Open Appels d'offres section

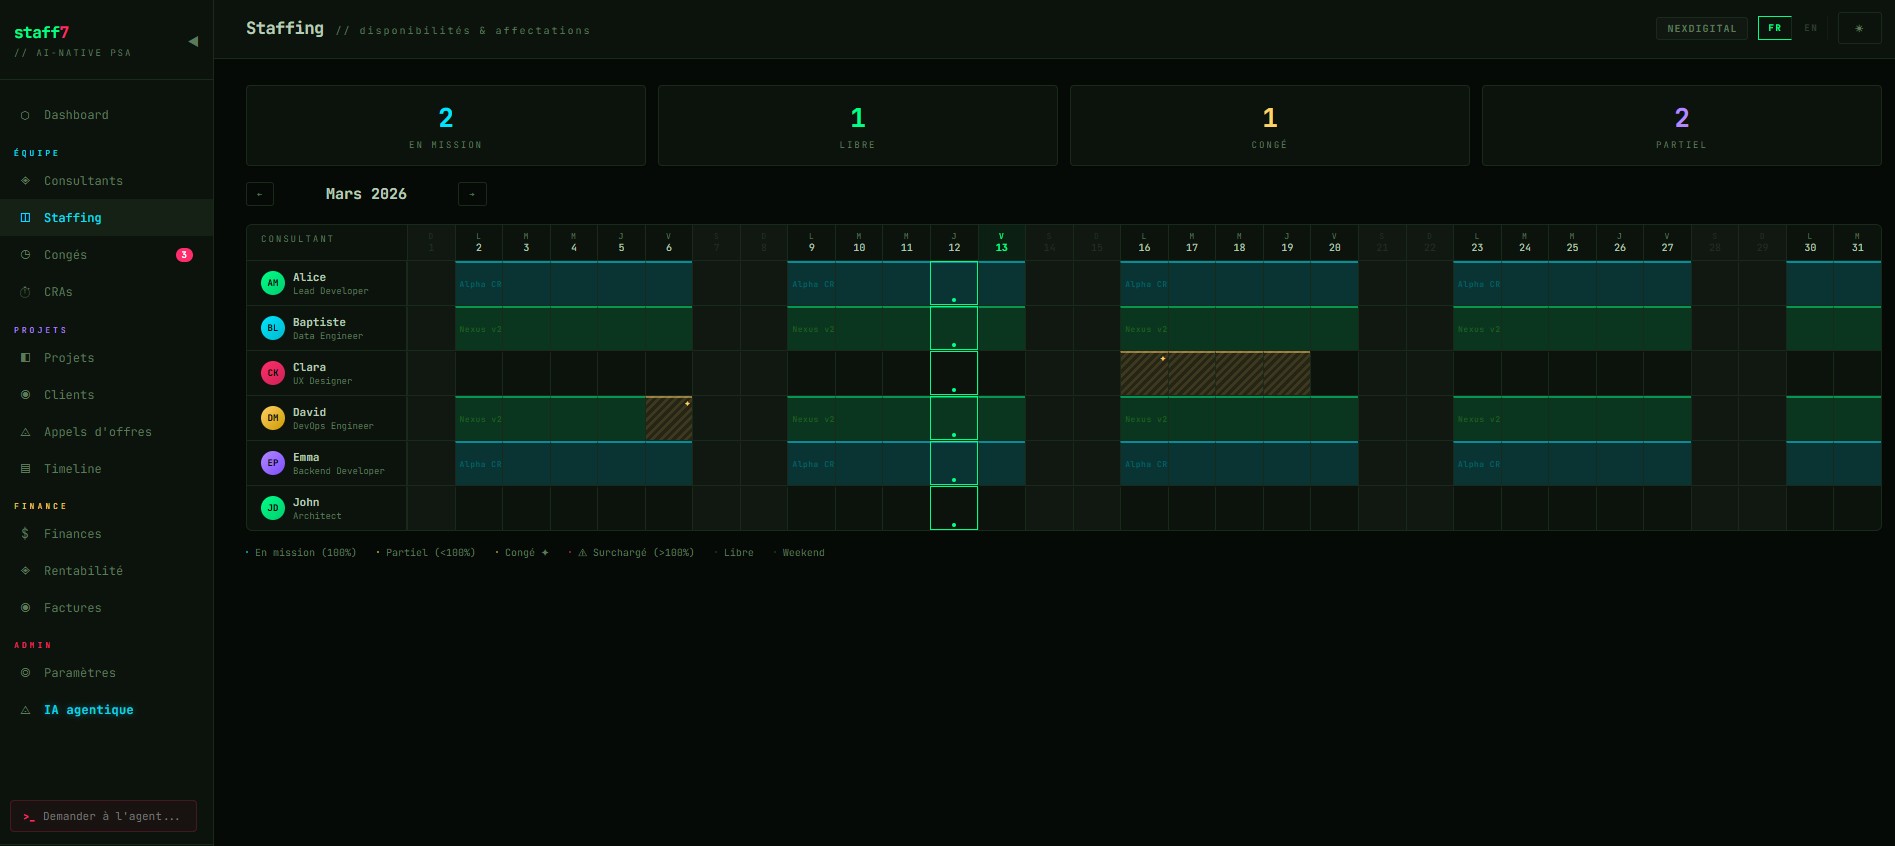[x=106, y=432]
